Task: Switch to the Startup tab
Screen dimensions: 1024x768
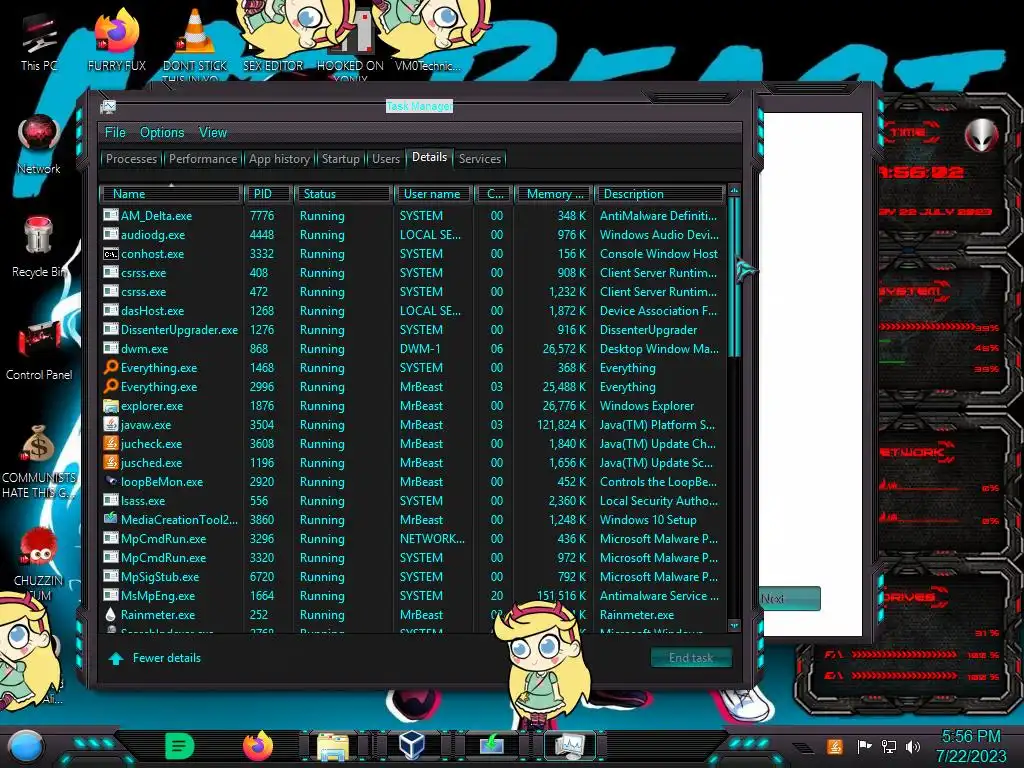Action: (x=340, y=159)
